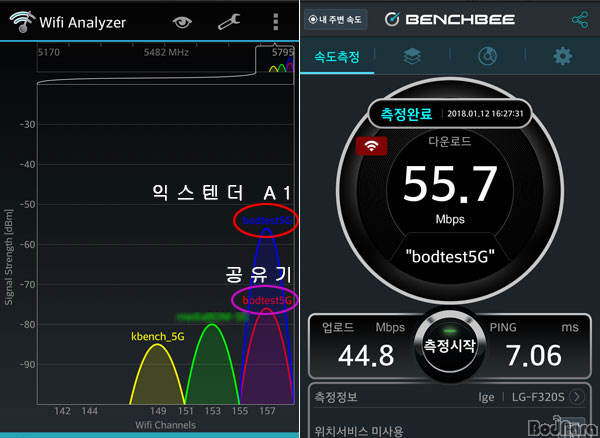Tap the Wifi Channels axis title
The height and width of the screenshot is (438, 600).
(x=165, y=425)
